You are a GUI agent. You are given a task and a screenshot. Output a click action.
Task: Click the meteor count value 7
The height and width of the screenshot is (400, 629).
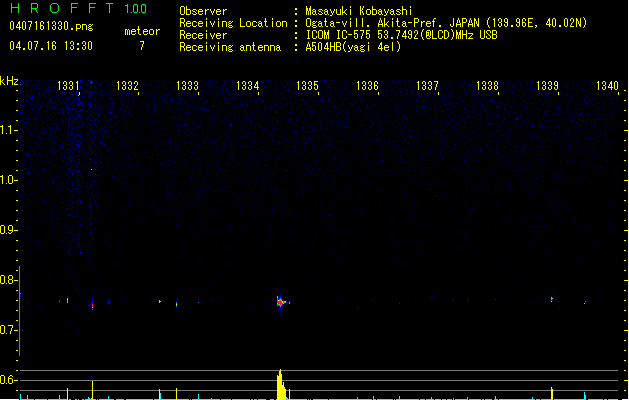click(x=142, y=46)
